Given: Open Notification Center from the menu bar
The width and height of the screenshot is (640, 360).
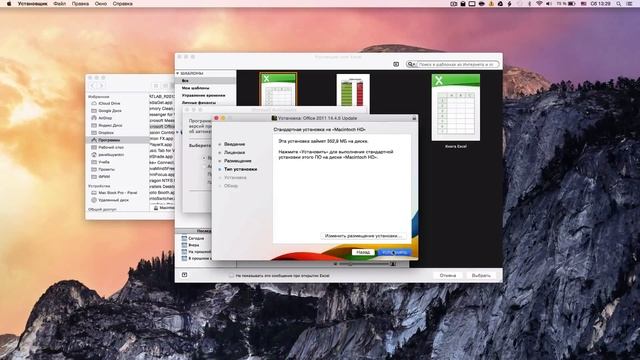Looking at the screenshot, I should coord(629,4).
